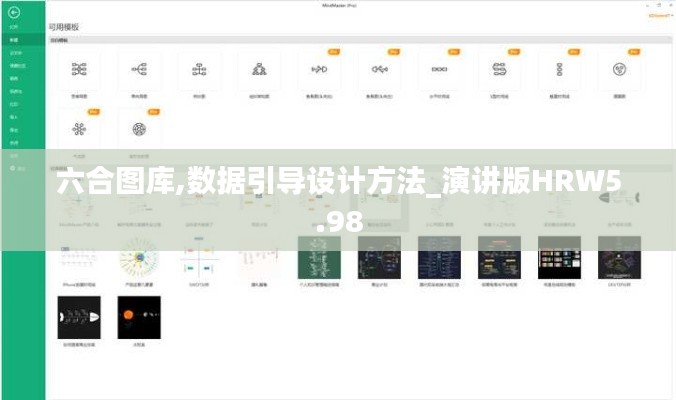
Task: Choose the horizontal timeline template
Action: 439,69
